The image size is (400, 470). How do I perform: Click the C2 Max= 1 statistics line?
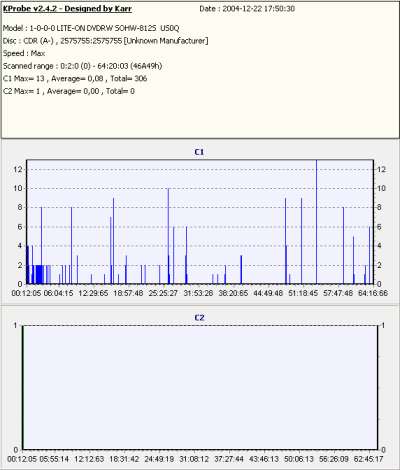tap(69, 91)
